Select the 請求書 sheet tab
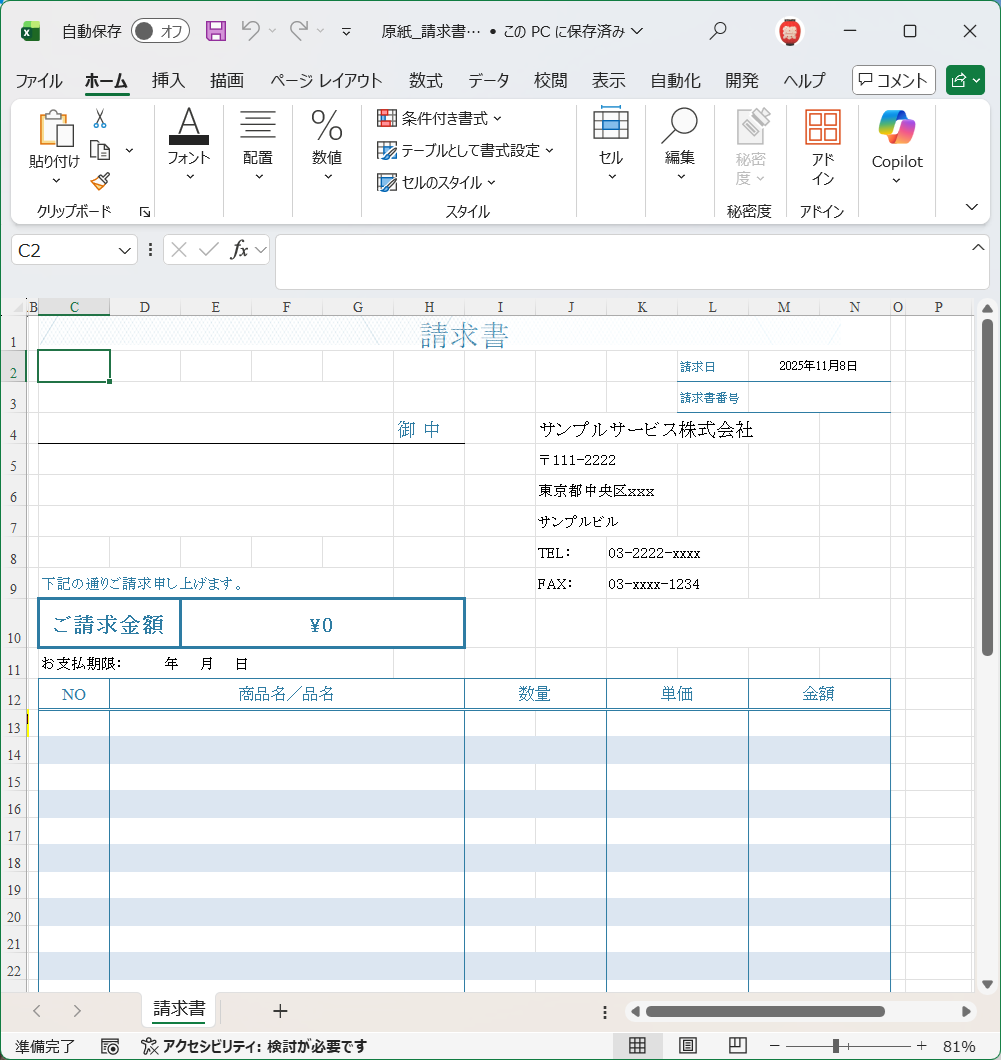The height and width of the screenshot is (1060, 1001). coord(178,1011)
